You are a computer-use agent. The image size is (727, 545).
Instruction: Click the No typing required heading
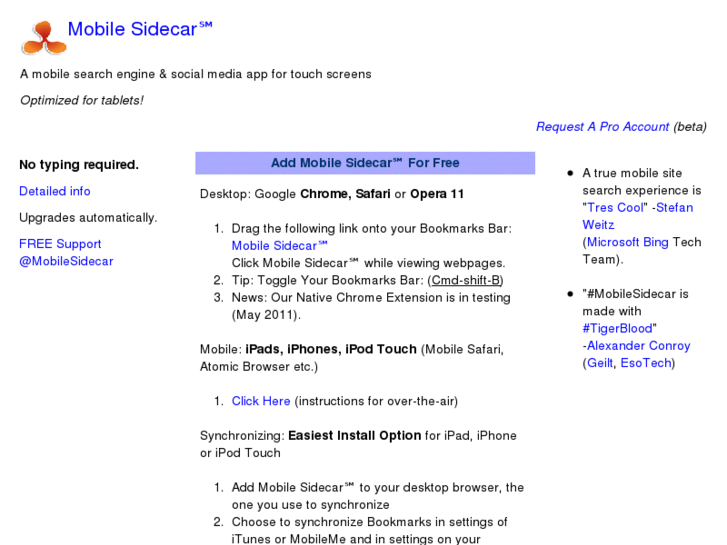[x=79, y=165]
